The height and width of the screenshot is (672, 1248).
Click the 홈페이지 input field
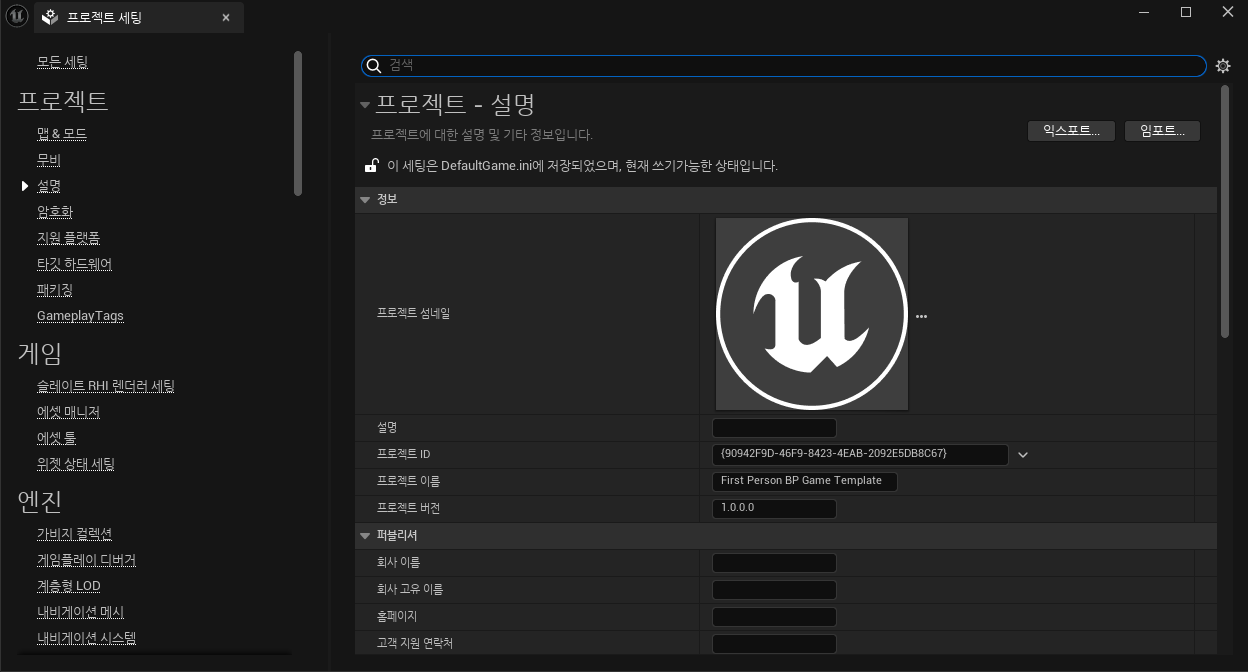coord(774,617)
